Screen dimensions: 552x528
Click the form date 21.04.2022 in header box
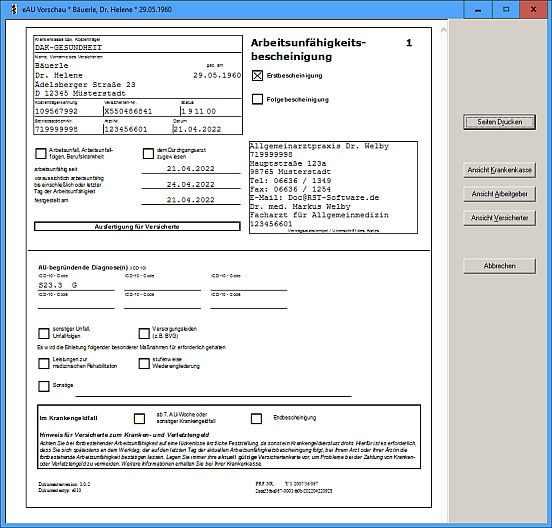(197, 129)
